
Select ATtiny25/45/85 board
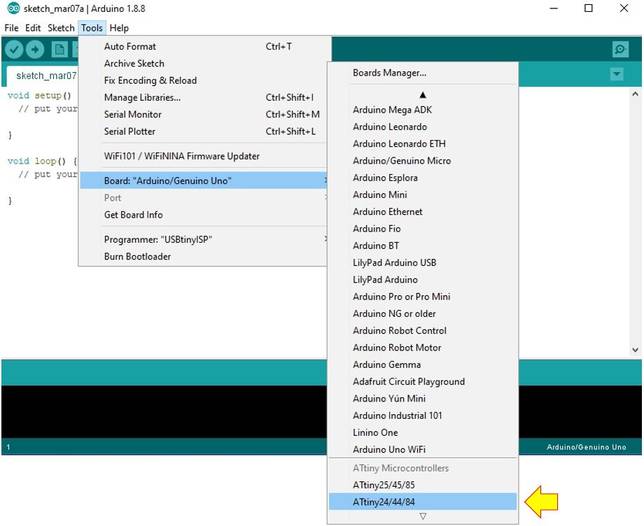pyautogui.click(x=423, y=485)
